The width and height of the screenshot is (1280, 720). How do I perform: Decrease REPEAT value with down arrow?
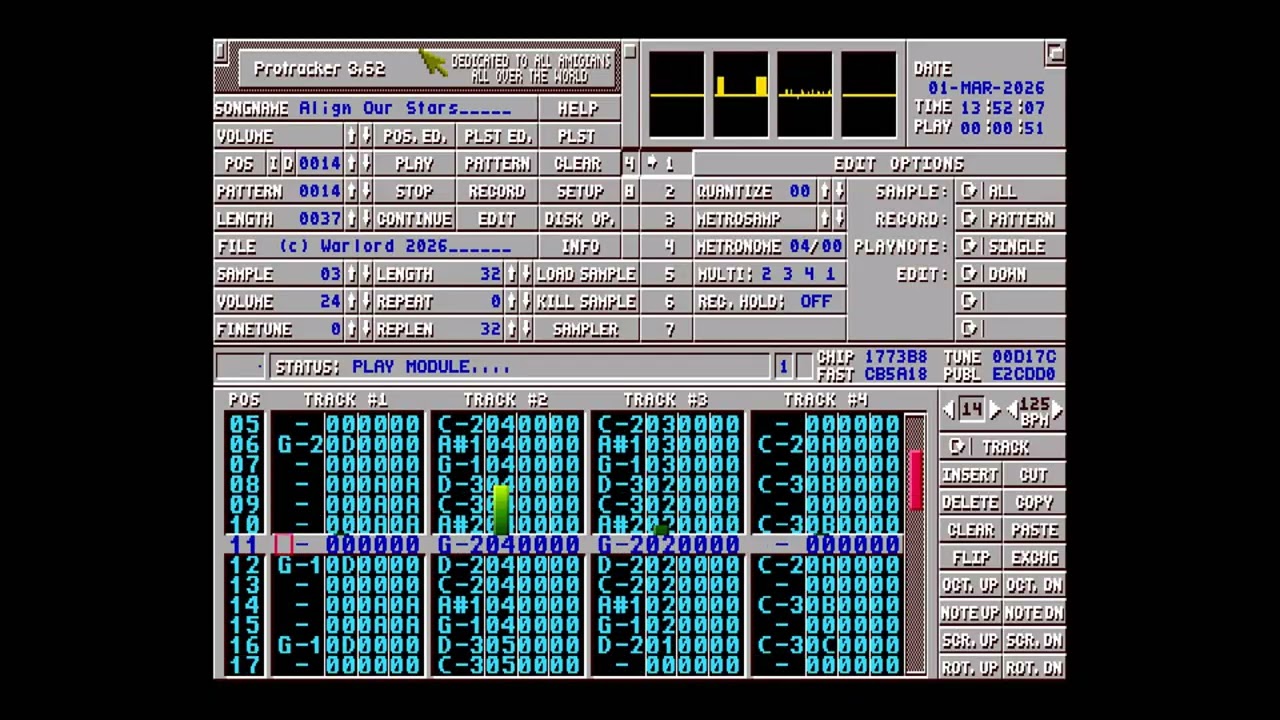[x=526, y=301]
